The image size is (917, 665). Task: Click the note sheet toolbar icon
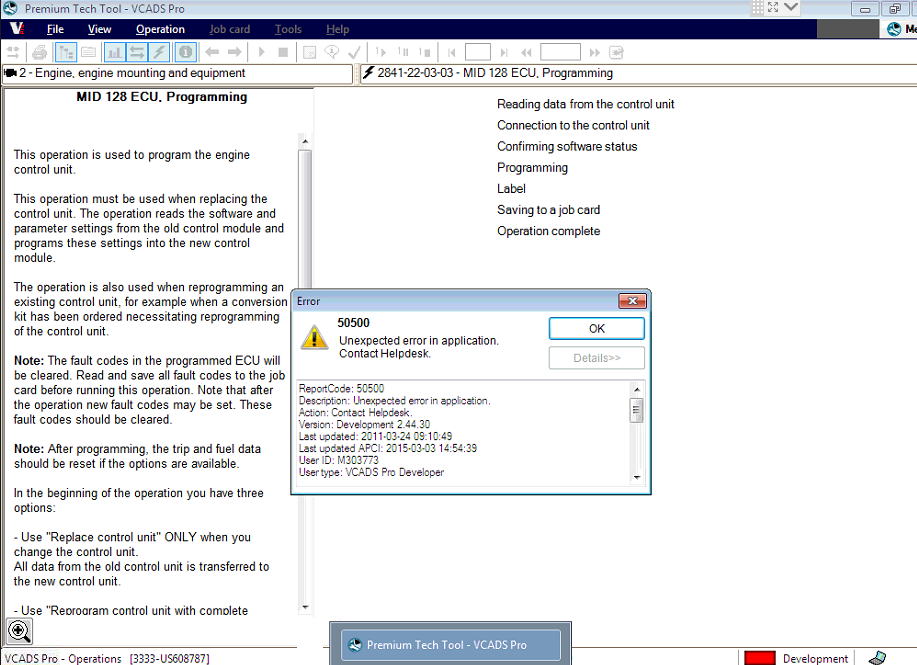click(309, 53)
